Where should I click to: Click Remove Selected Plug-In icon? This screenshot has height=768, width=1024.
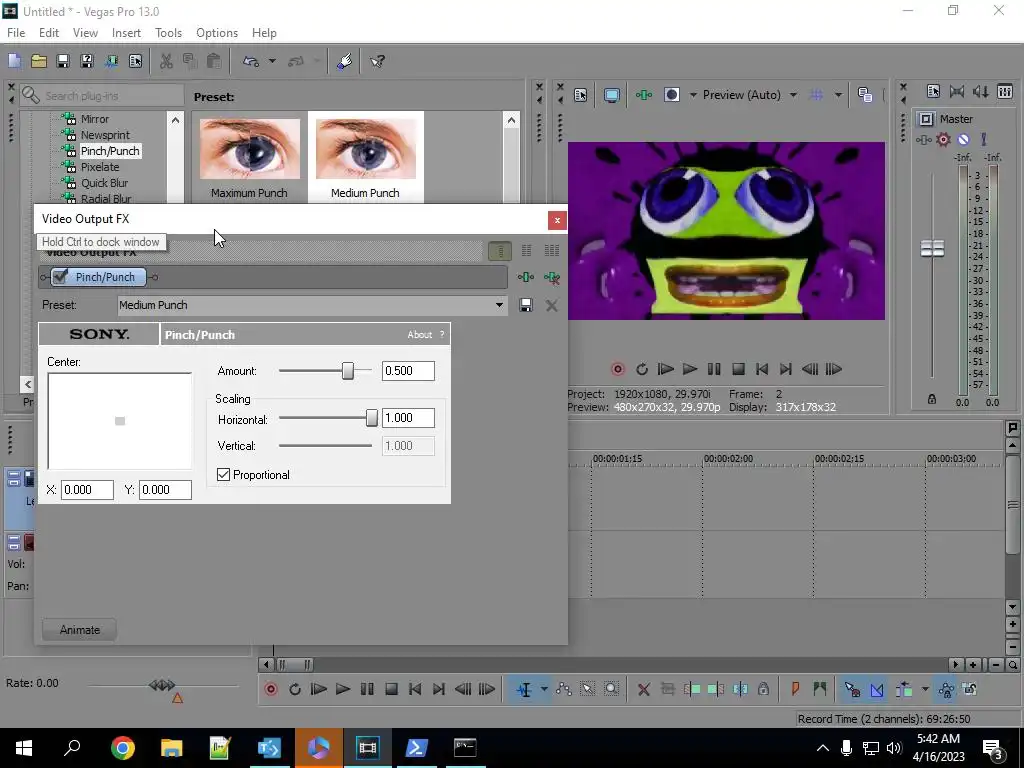tap(552, 278)
